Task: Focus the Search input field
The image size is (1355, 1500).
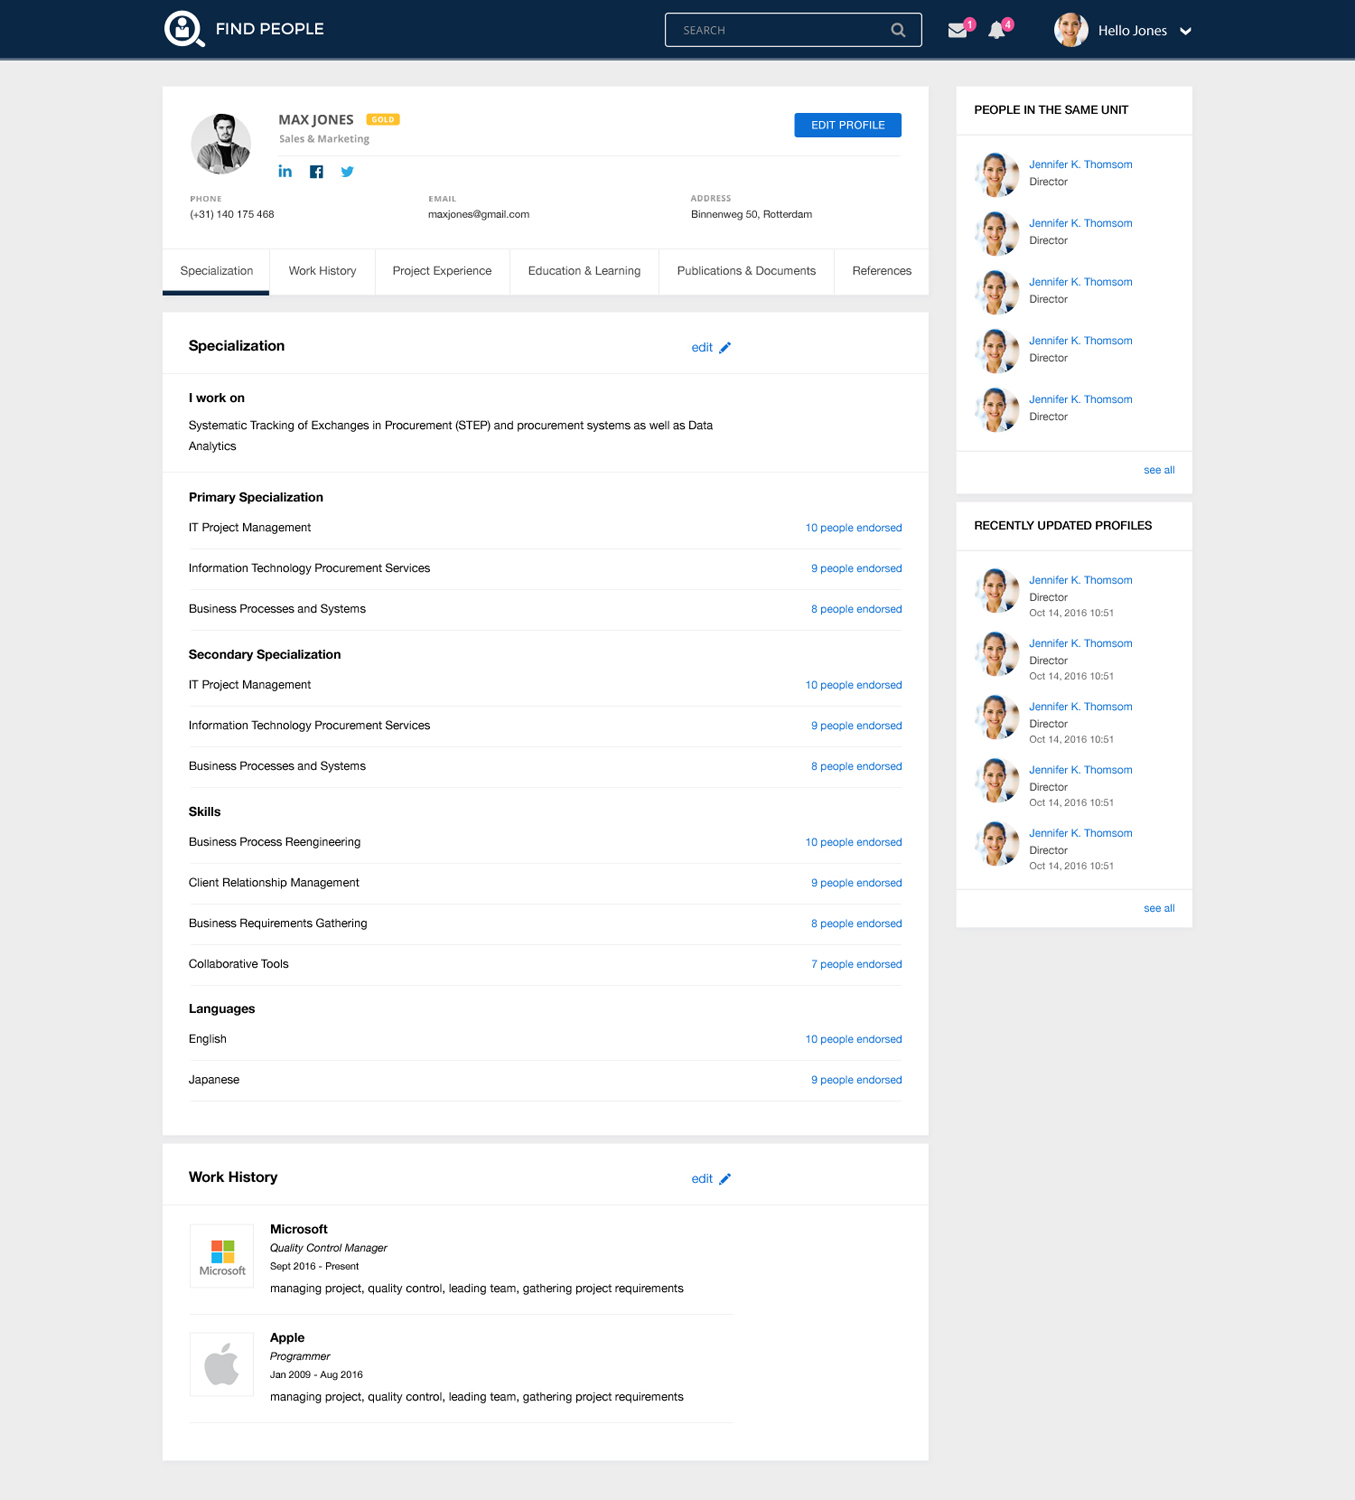Action: (780, 30)
